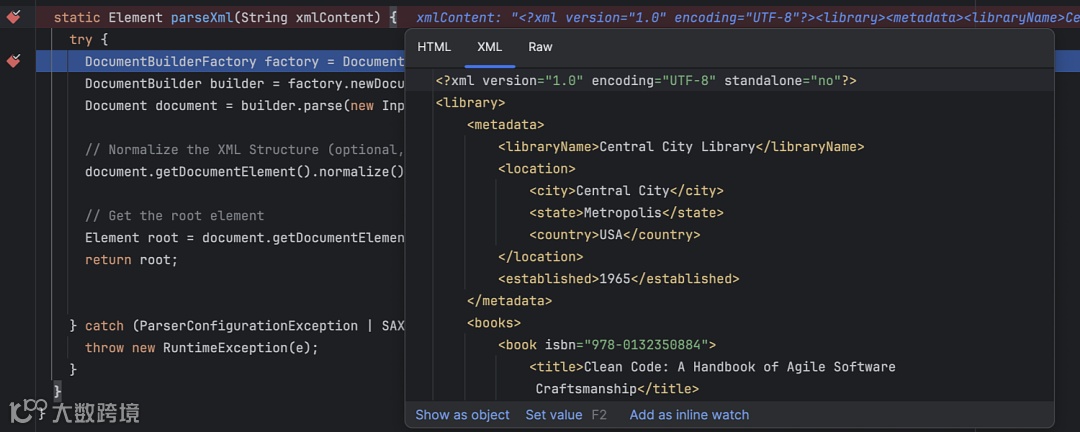The width and height of the screenshot is (1080, 432).
Task: Click the Set value link
Action: pyautogui.click(x=554, y=415)
